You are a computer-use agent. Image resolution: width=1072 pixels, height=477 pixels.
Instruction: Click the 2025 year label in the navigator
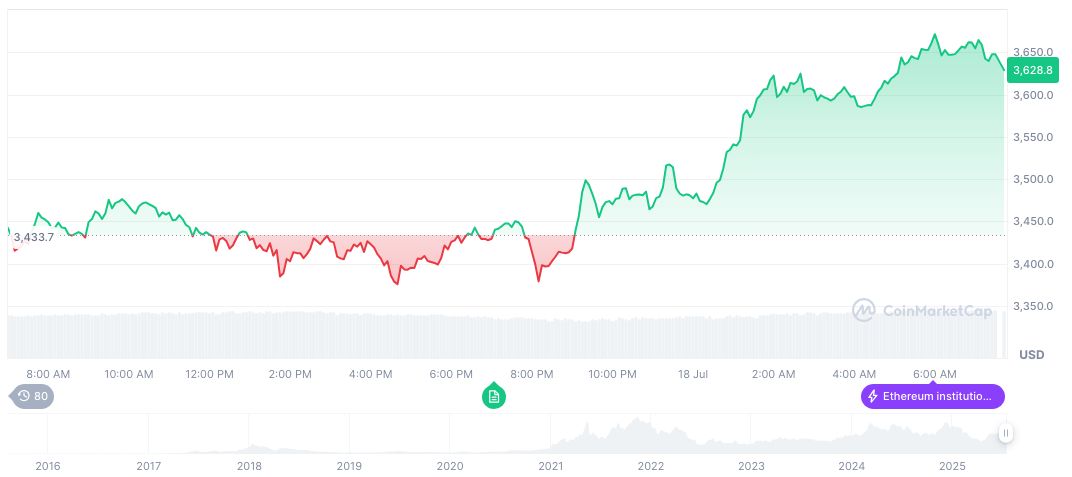click(x=952, y=466)
